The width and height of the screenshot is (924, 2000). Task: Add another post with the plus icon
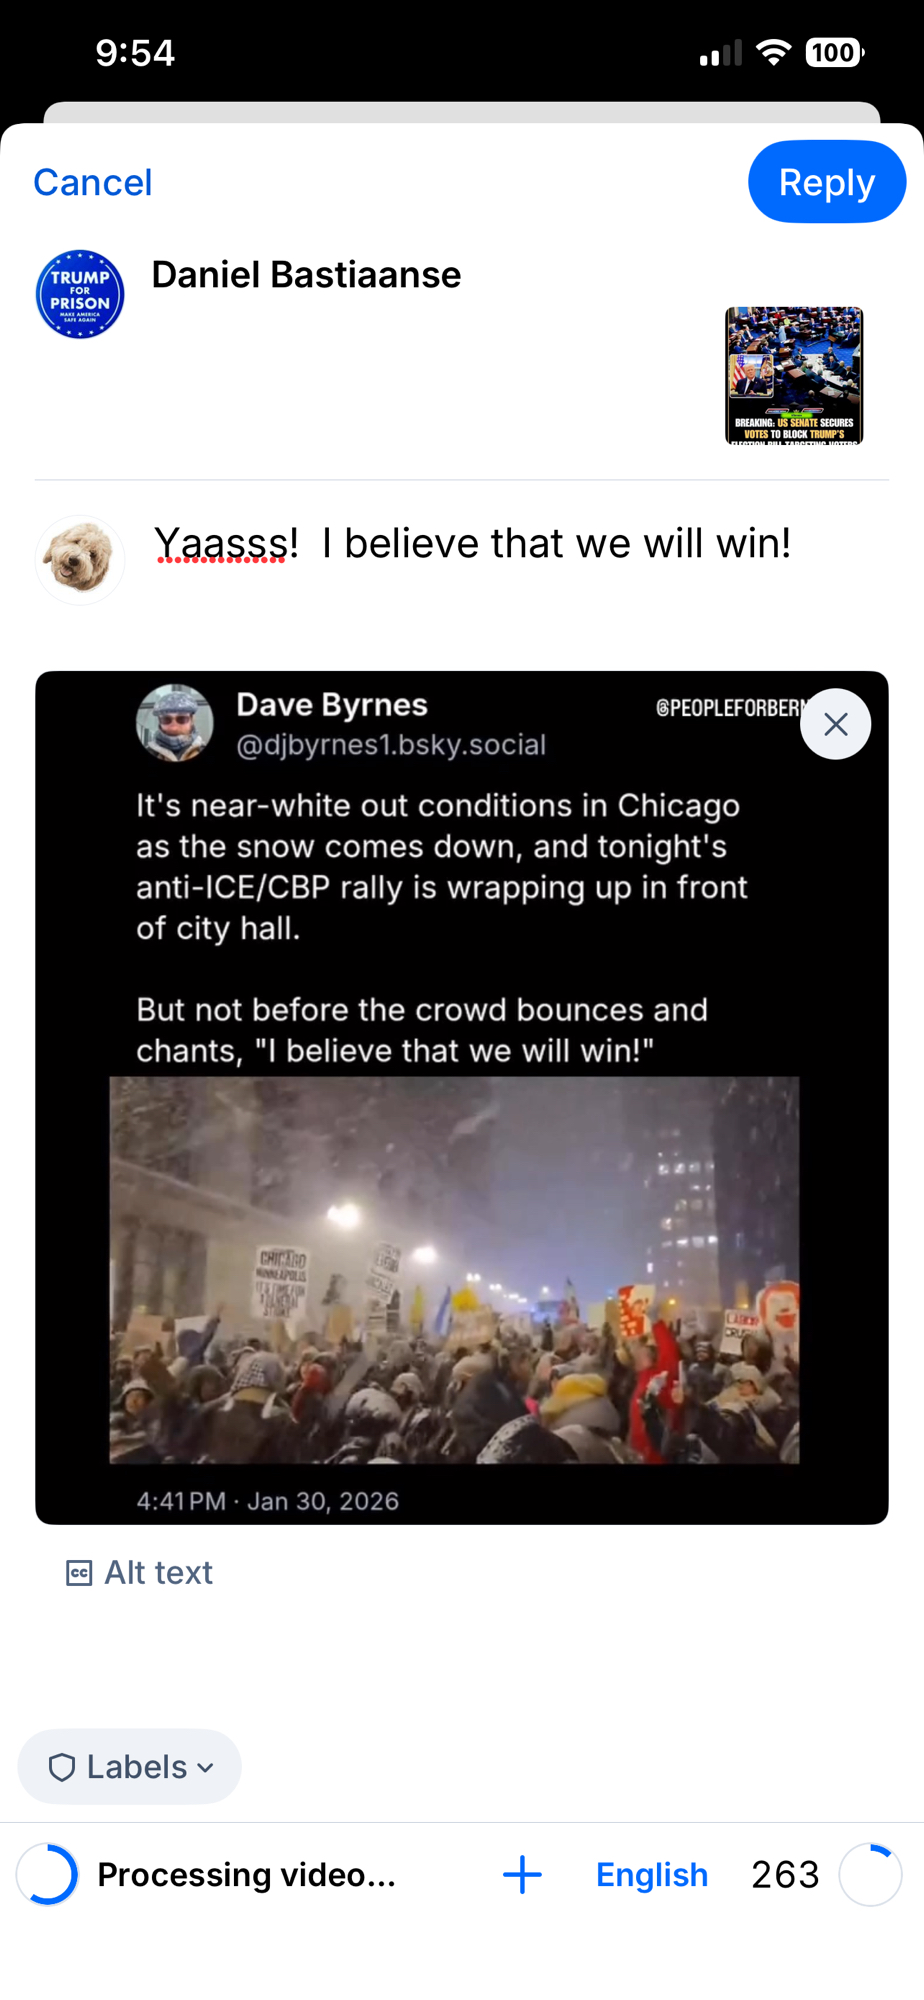click(522, 1874)
